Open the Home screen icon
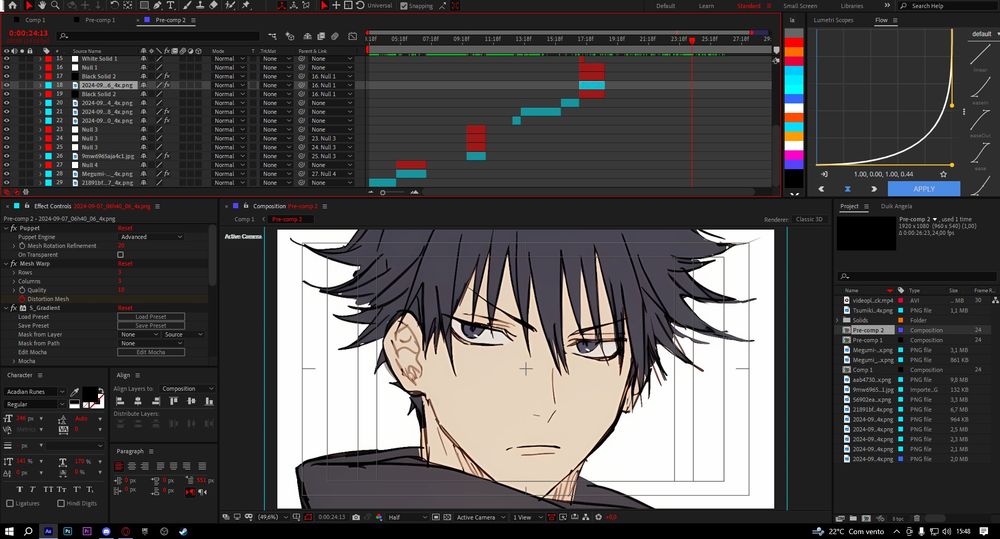 12,5
